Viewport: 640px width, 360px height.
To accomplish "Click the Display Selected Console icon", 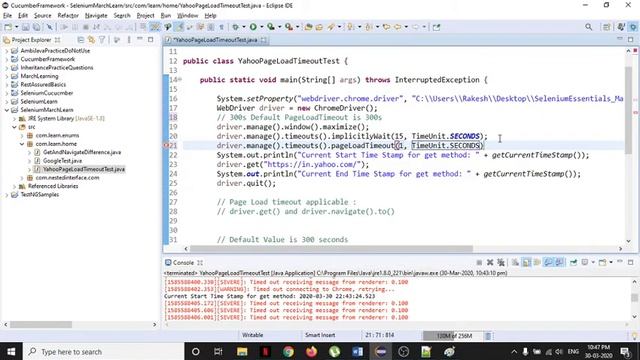I will [x=585, y=262].
